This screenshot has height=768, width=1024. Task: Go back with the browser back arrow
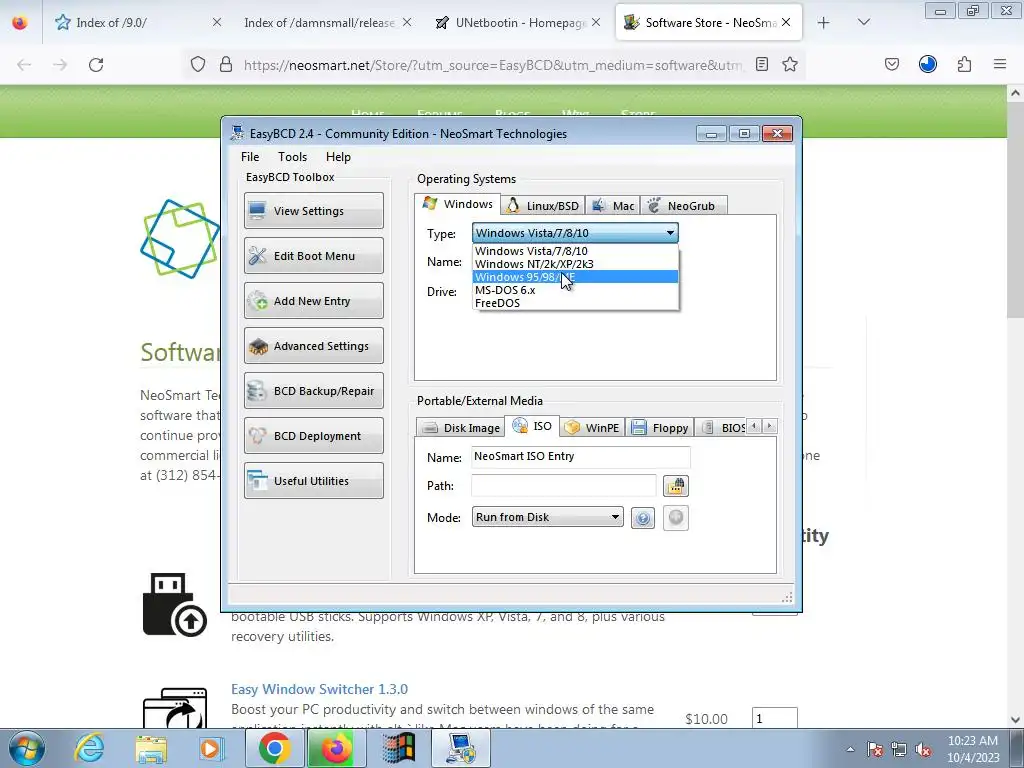[24, 65]
